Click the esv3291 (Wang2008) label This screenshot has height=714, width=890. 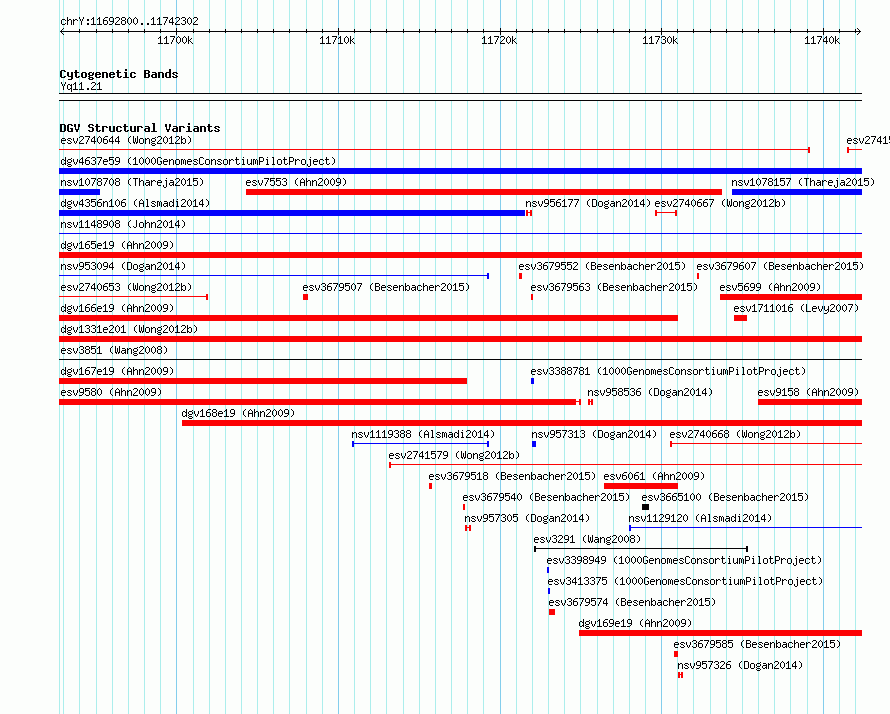click(x=587, y=539)
